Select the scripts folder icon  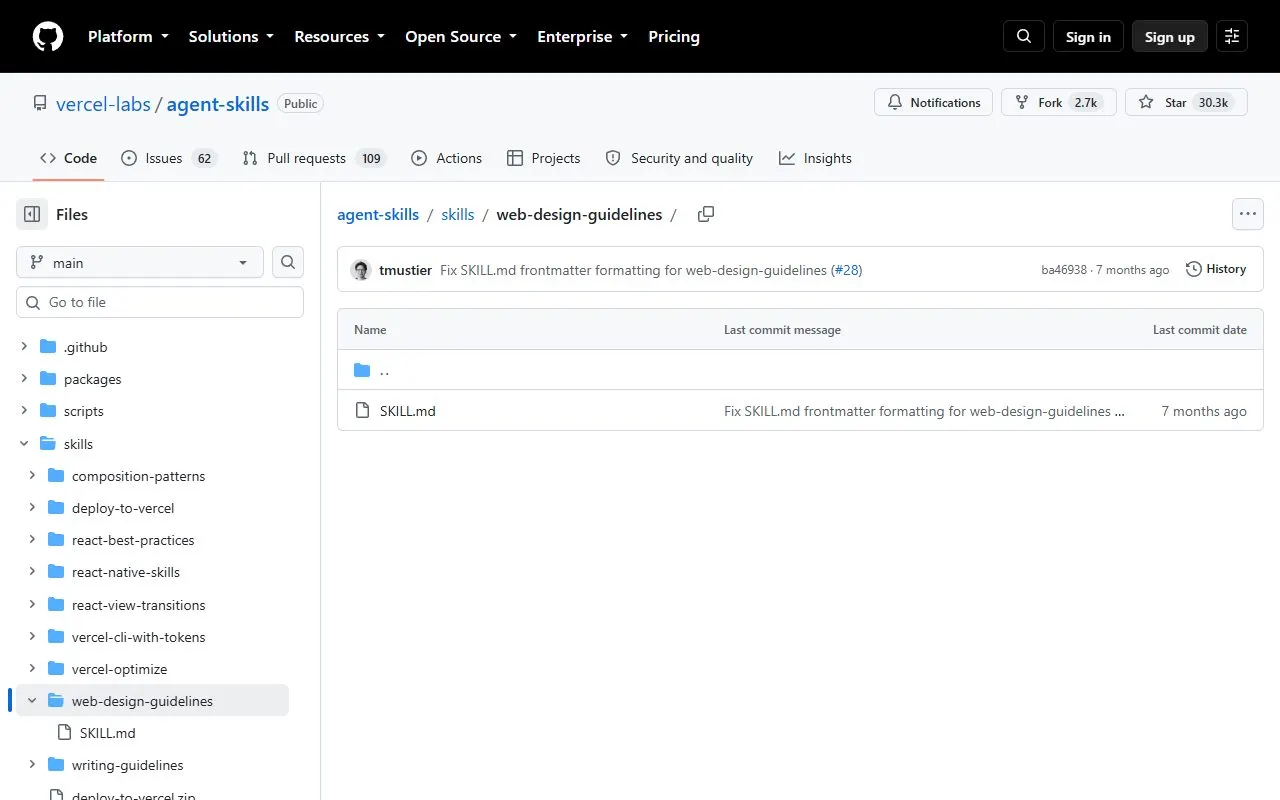coord(48,411)
